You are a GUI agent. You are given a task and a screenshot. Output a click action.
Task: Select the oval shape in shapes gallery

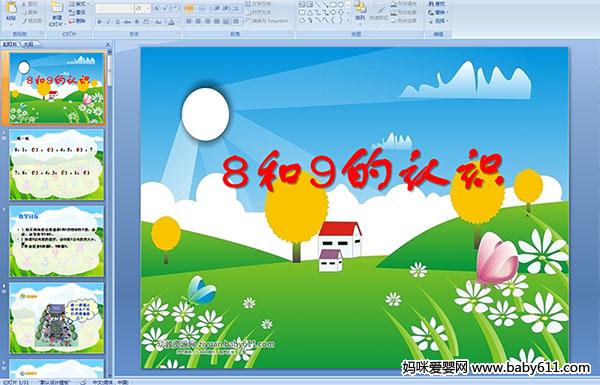341,4
